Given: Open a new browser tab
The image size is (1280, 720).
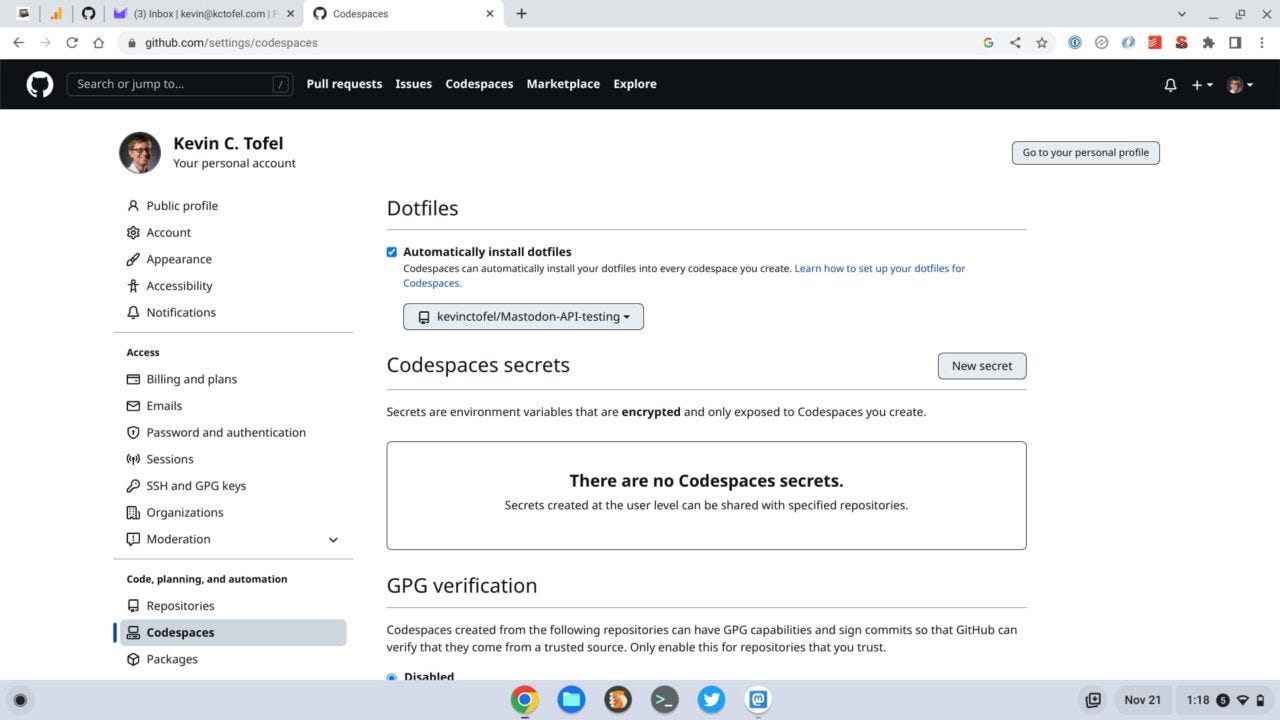Looking at the screenshot, I should point(521,14).
